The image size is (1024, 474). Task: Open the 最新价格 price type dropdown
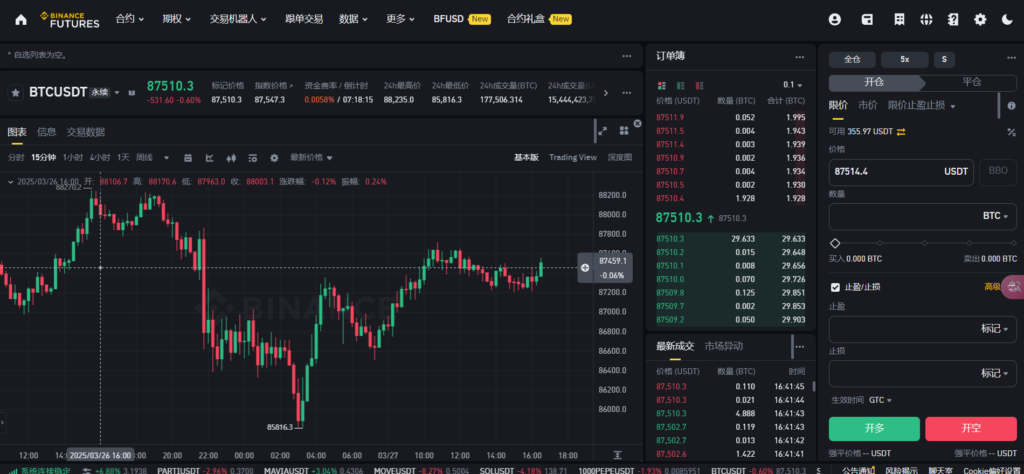point(312,157)
